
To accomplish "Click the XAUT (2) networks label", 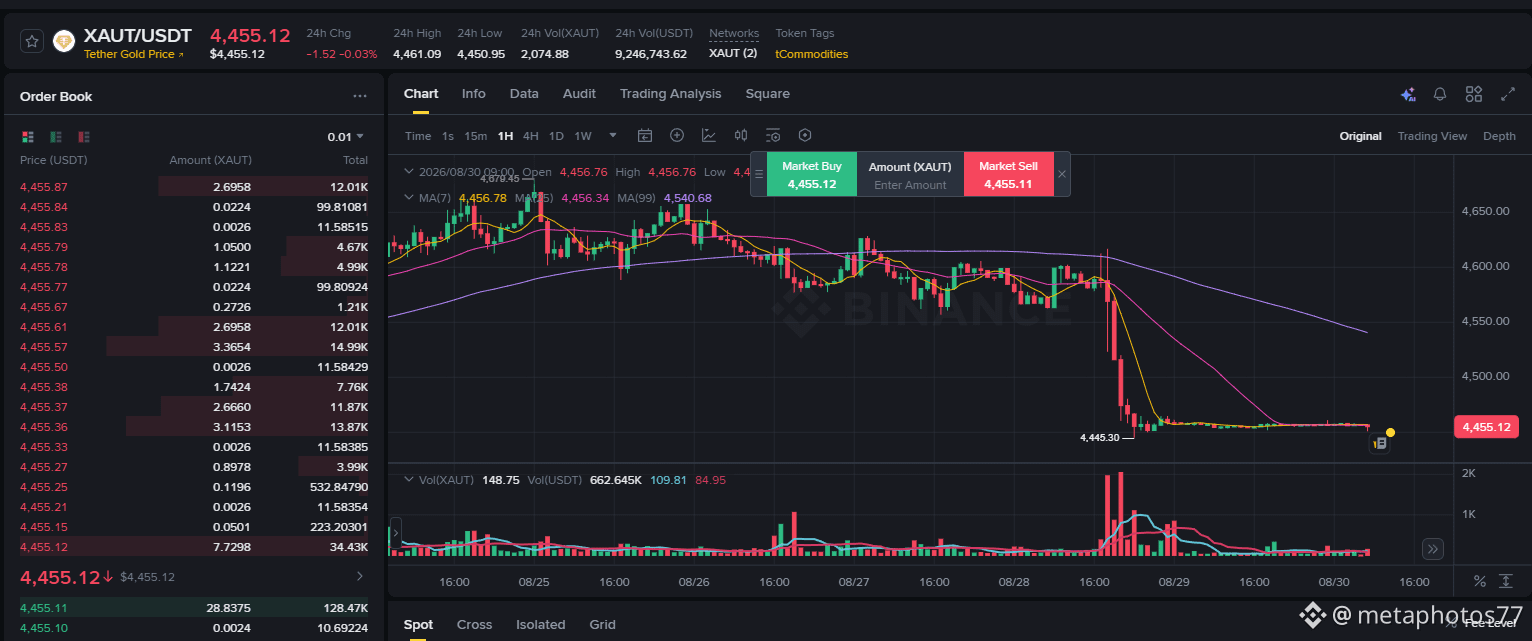I will click(733, 53).
